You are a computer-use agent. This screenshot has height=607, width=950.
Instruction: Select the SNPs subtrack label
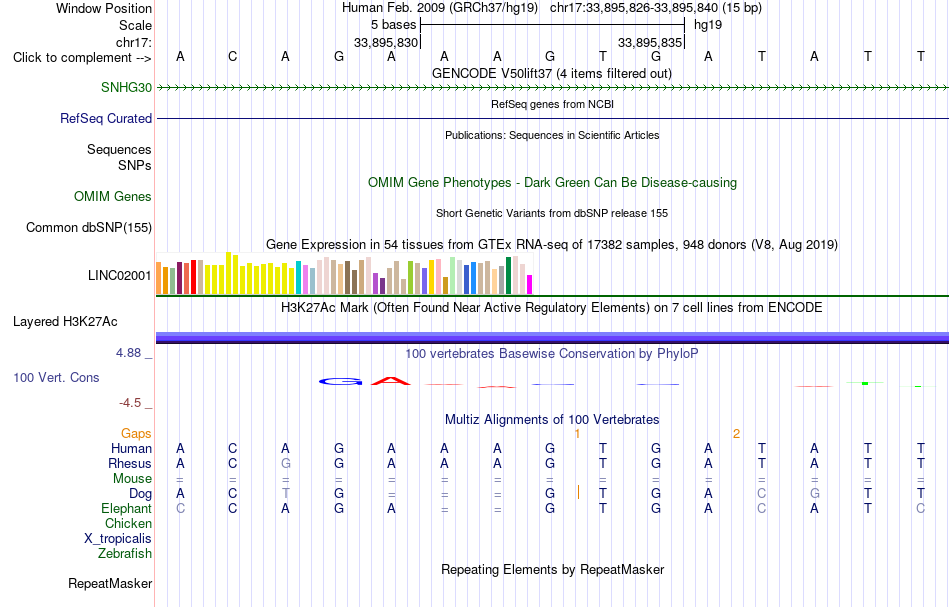click(x=135, y=165)
